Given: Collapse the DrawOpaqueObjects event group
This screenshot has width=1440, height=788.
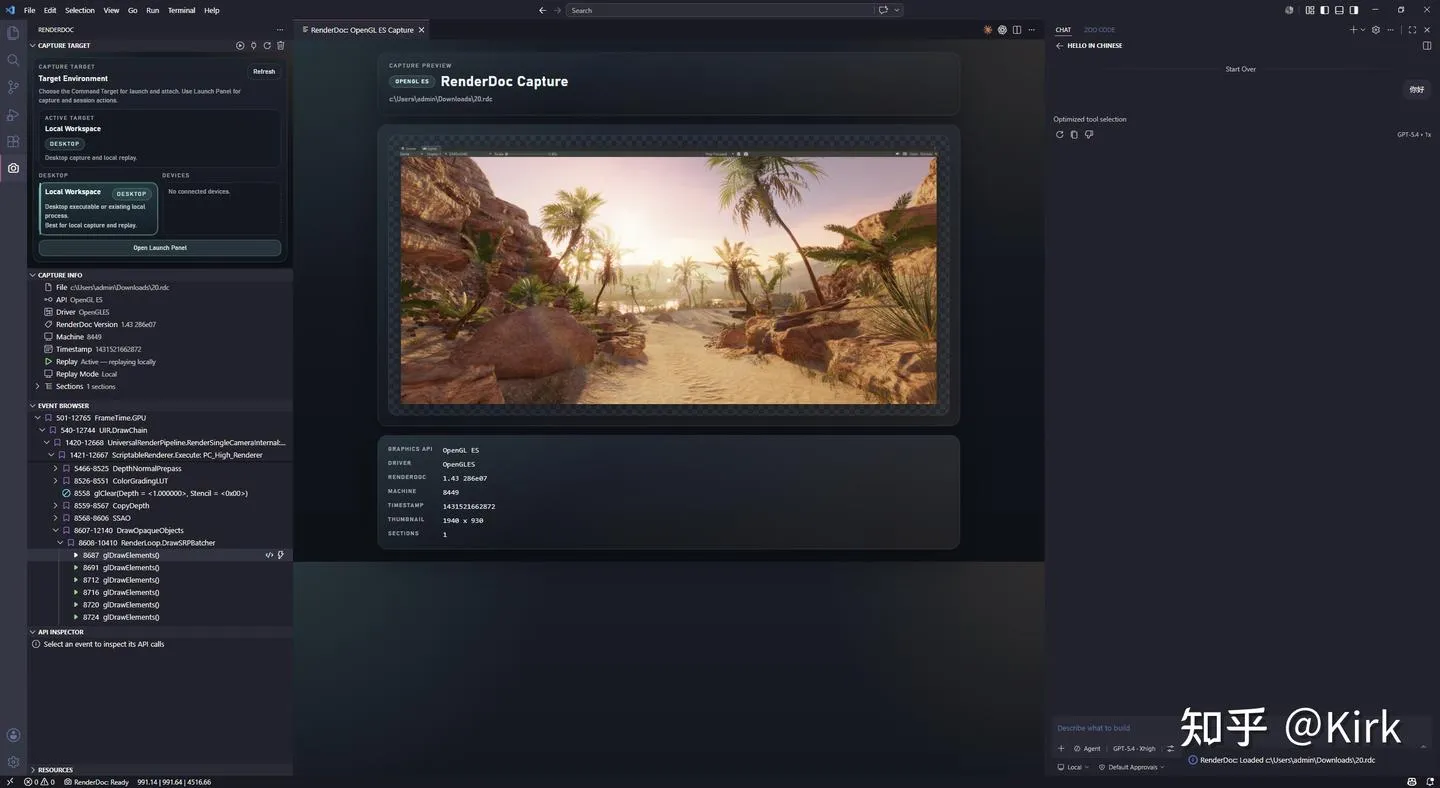Looking at the screenshot, I should [56, 531].
